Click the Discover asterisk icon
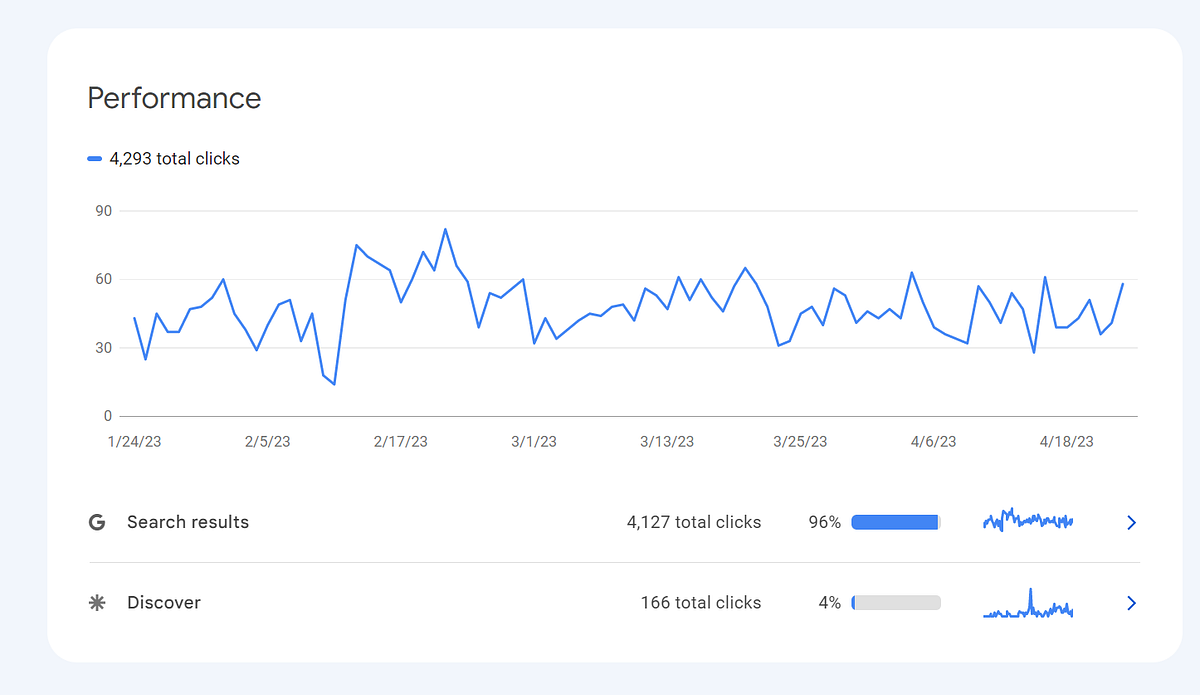The image size is (1200, 695). (x=97, y=603)
